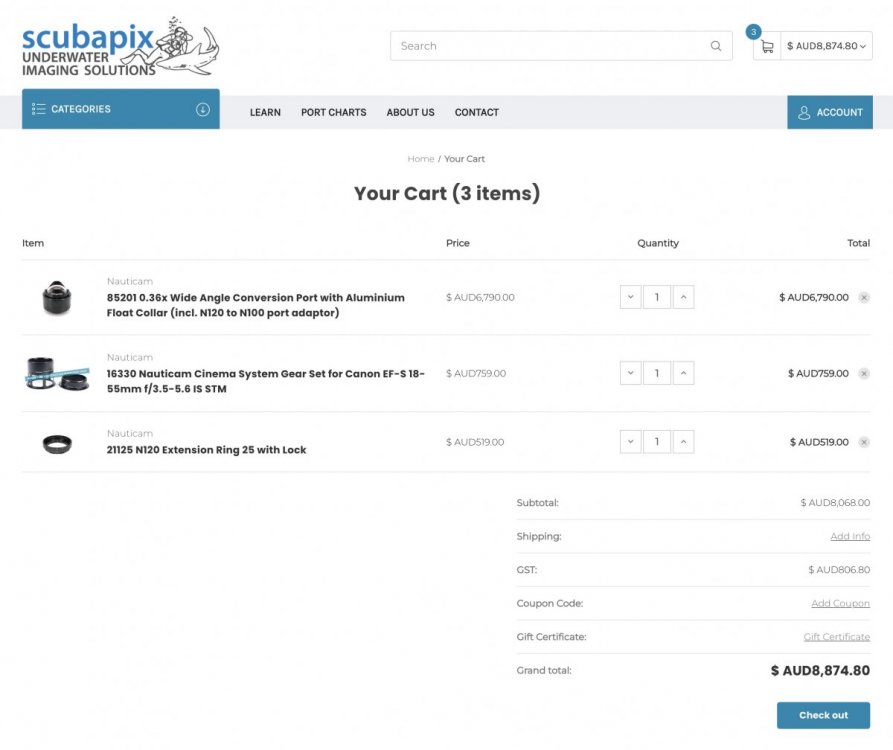Click the Your Cart breadcrumb
The image size is (893, 750).
click(x=464, y=159)
